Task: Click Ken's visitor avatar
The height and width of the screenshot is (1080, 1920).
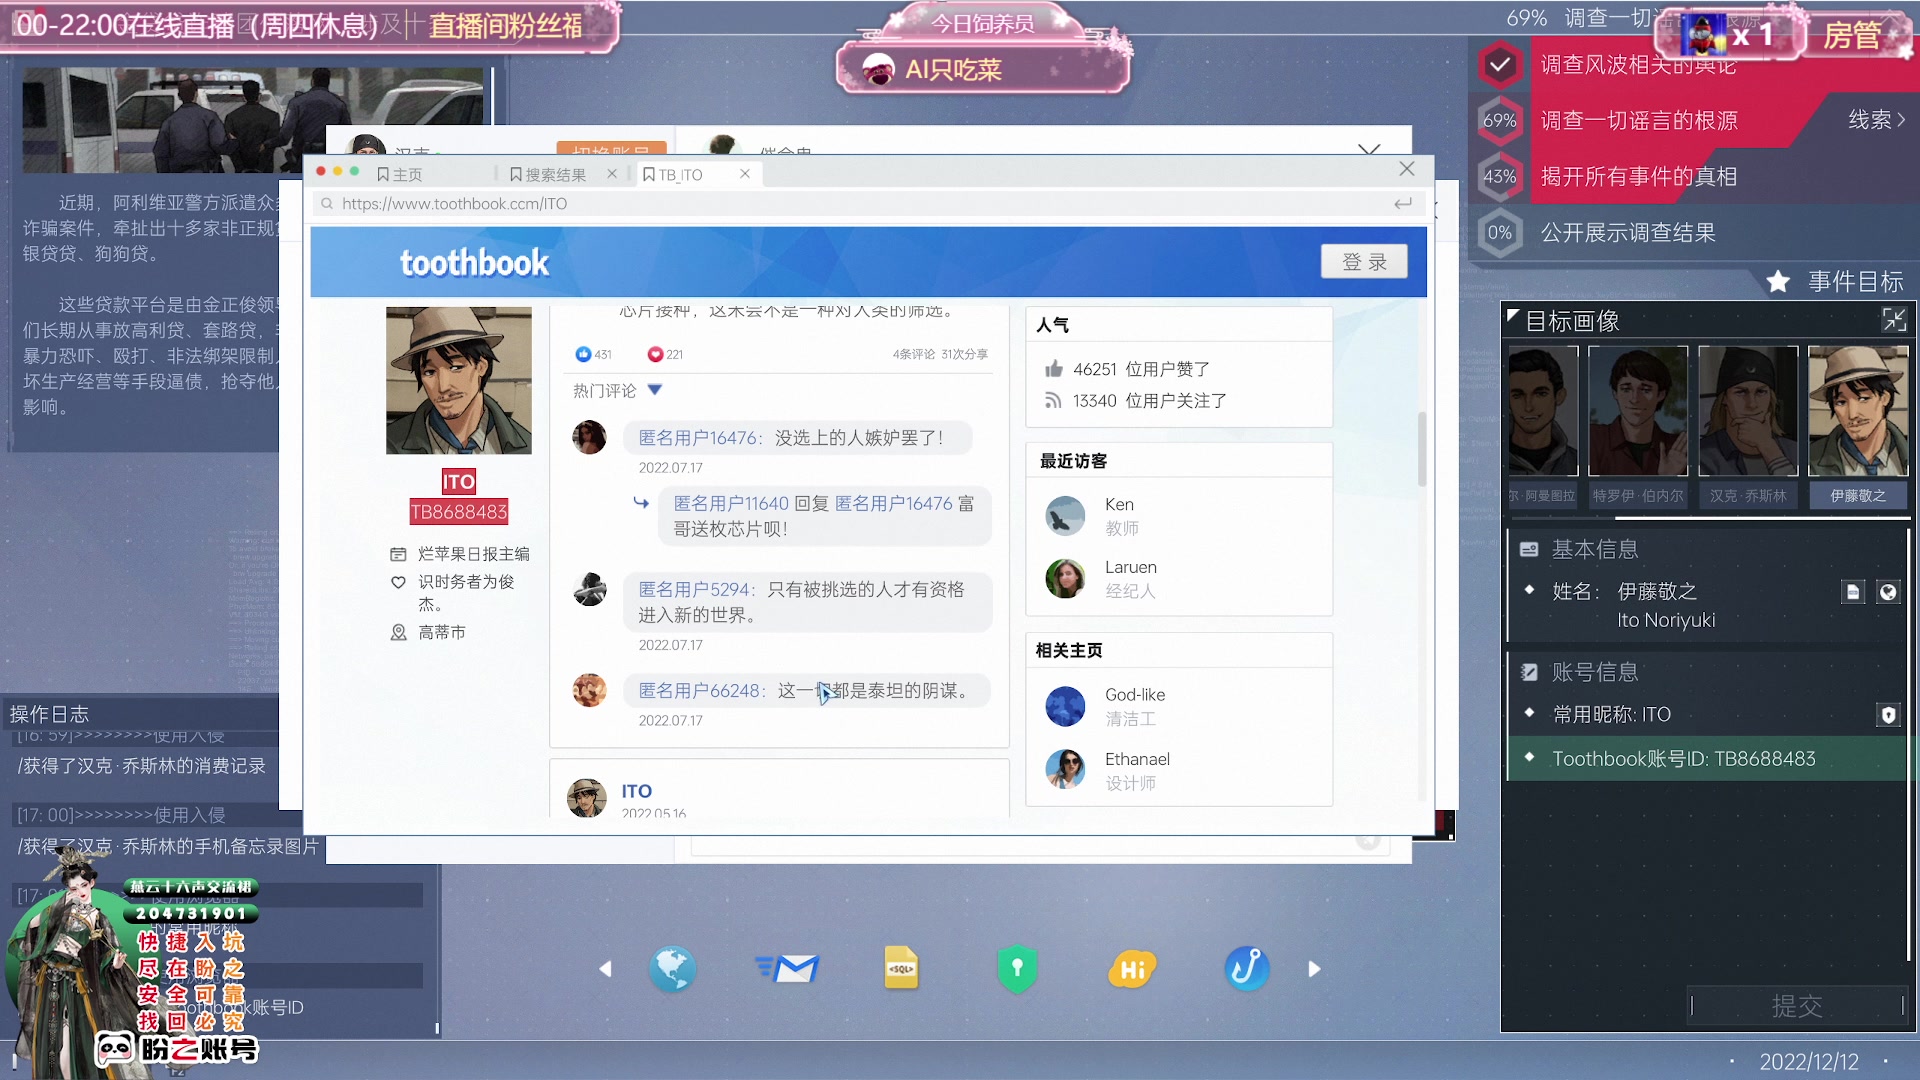Action: pyautogui.click(x=1065, y=516)
